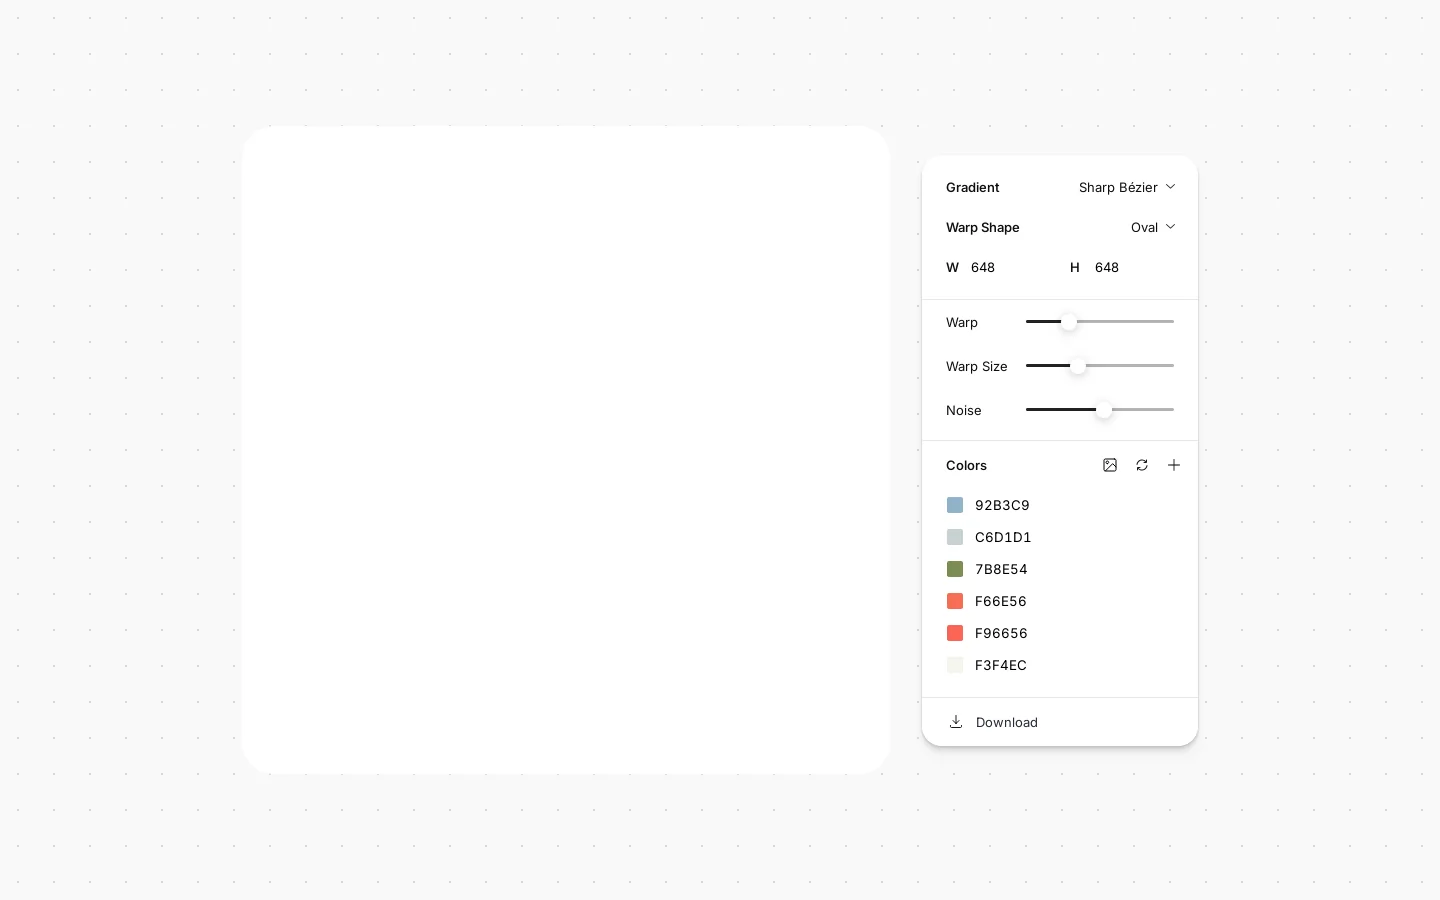Click the Warp slider handle

pyautogui.click(x=1069, y=322)
